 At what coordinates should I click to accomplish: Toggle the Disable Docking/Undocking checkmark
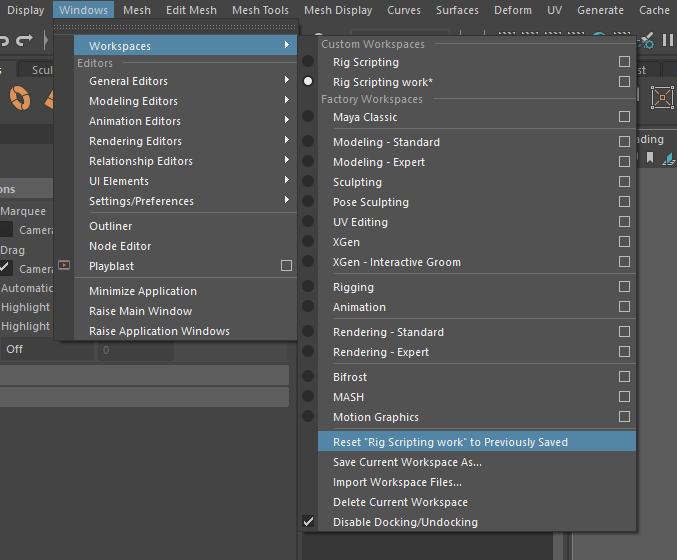308,522
